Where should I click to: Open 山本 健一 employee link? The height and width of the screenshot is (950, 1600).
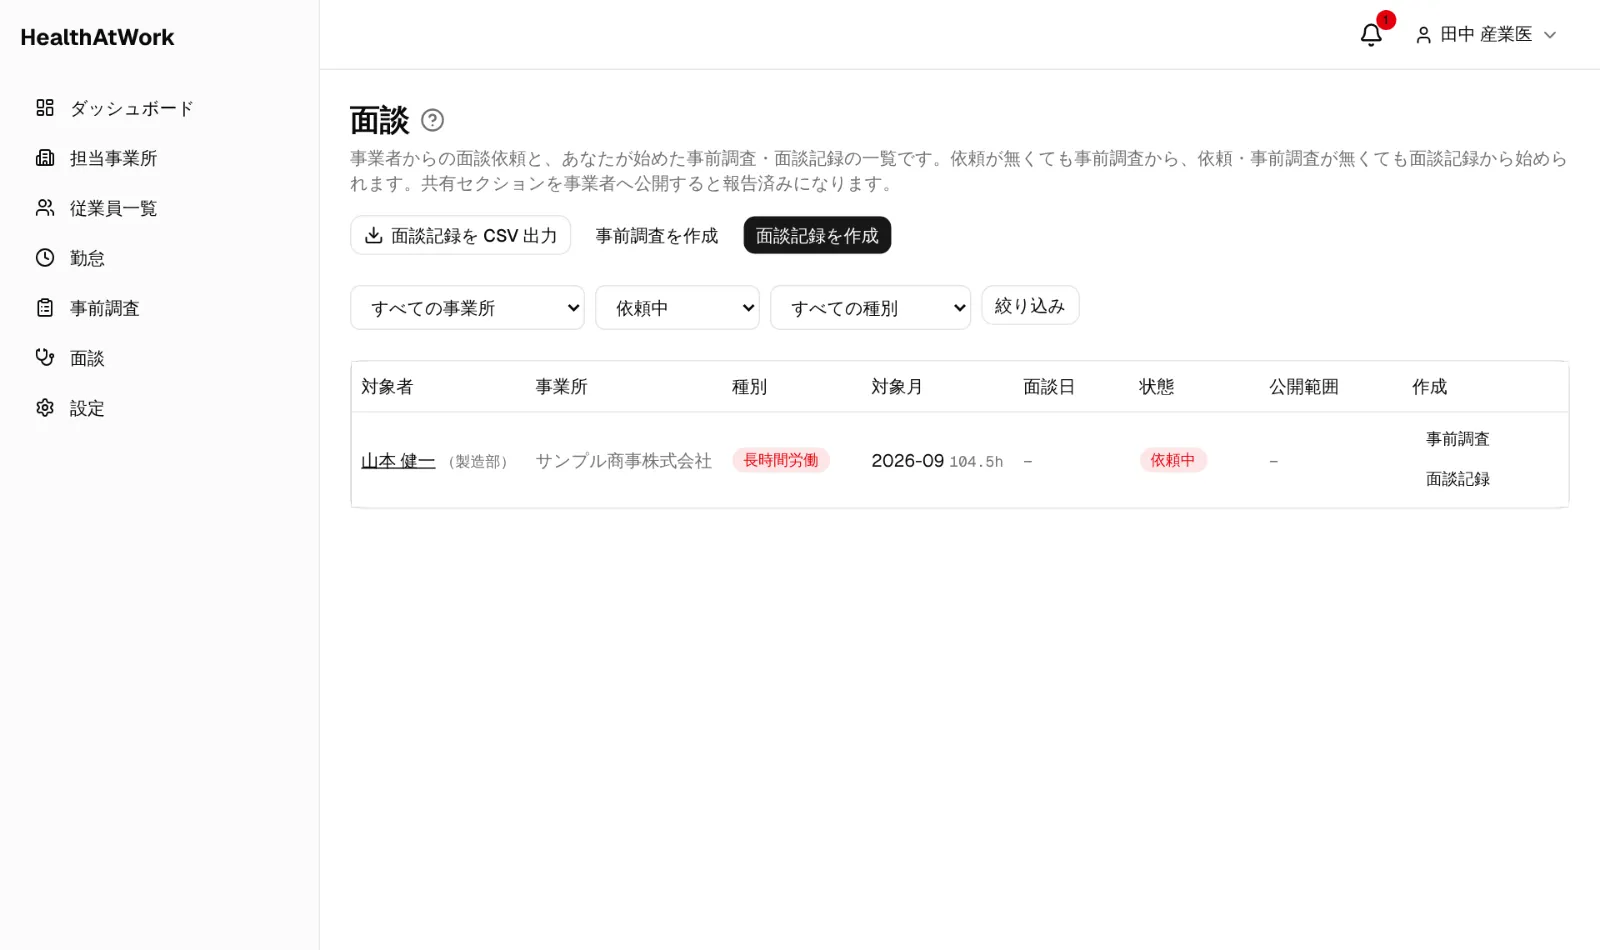(398, 461)
